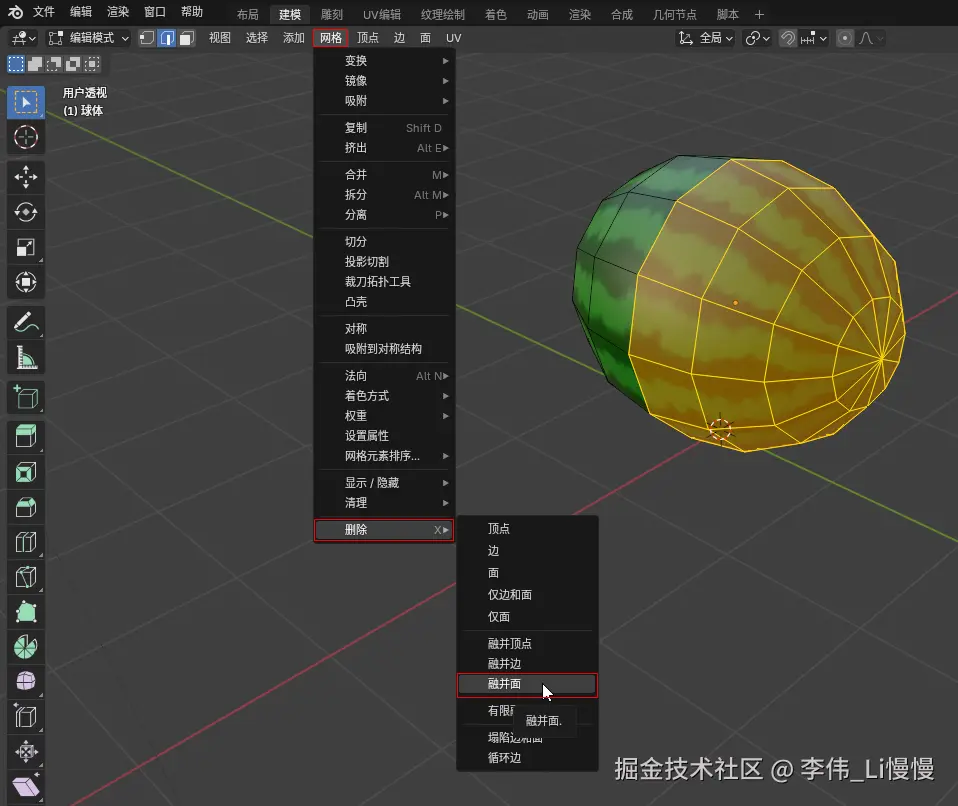Image resolution: width=958 pixels, height=806 pixels.
Task: Select the Loop Cut tool
Action: click(x=26, y=541)
